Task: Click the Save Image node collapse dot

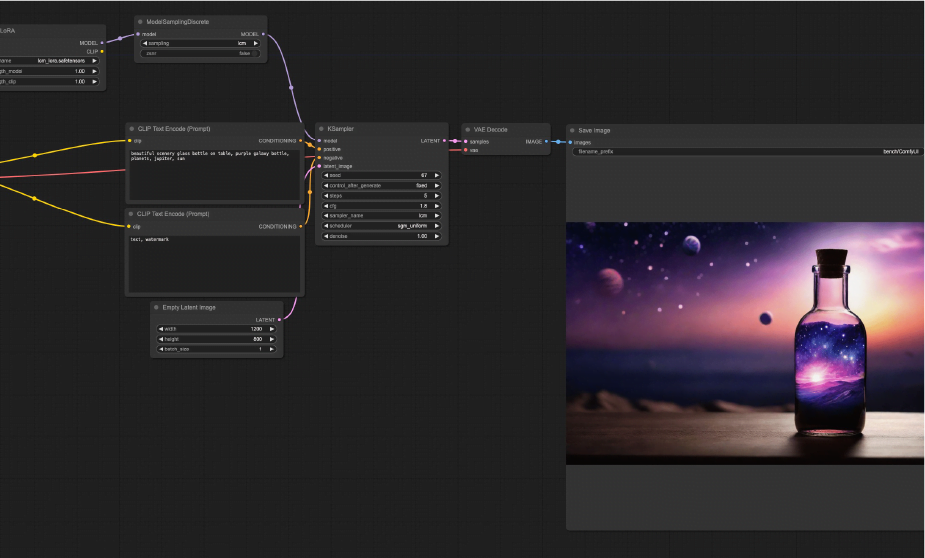Action: pos(572,130)
